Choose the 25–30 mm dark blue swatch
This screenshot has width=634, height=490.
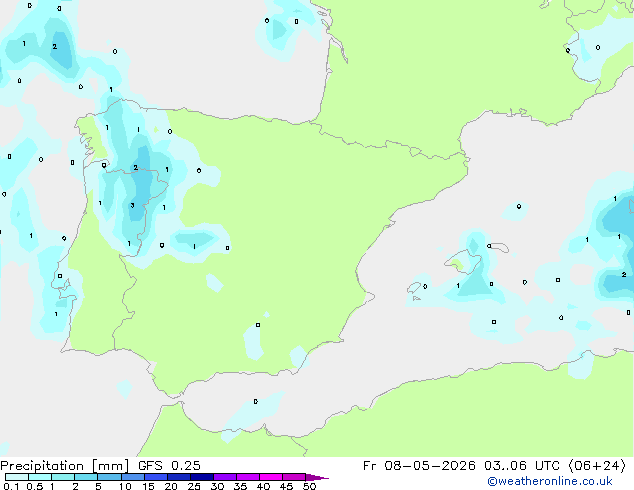click(x=201, y=477)
